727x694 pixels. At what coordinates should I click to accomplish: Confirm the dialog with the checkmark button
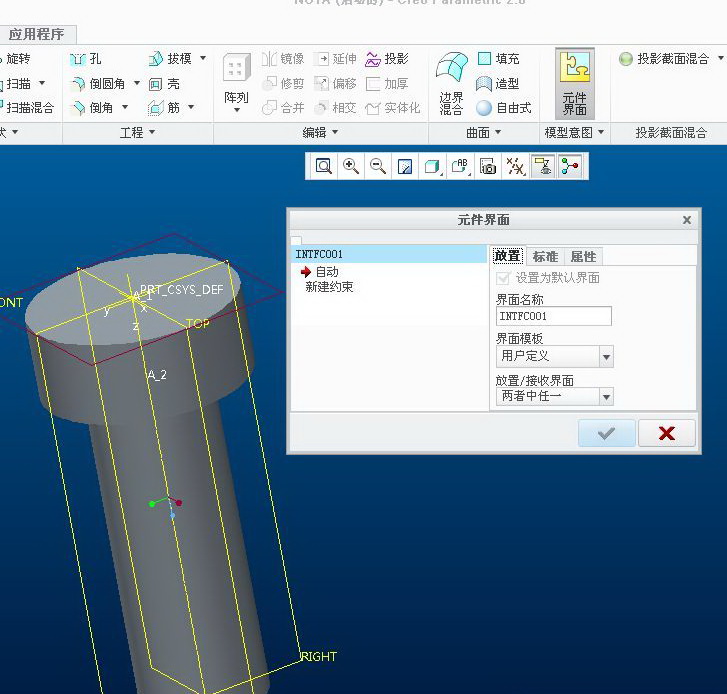point(606,433)
